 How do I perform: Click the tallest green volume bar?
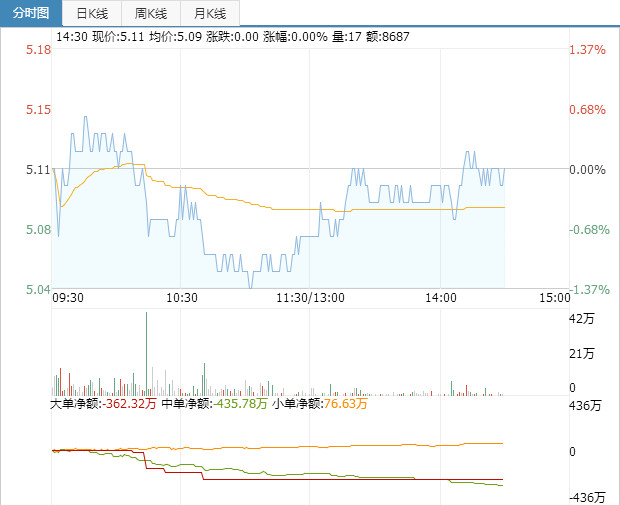click(x=146, y=354)
